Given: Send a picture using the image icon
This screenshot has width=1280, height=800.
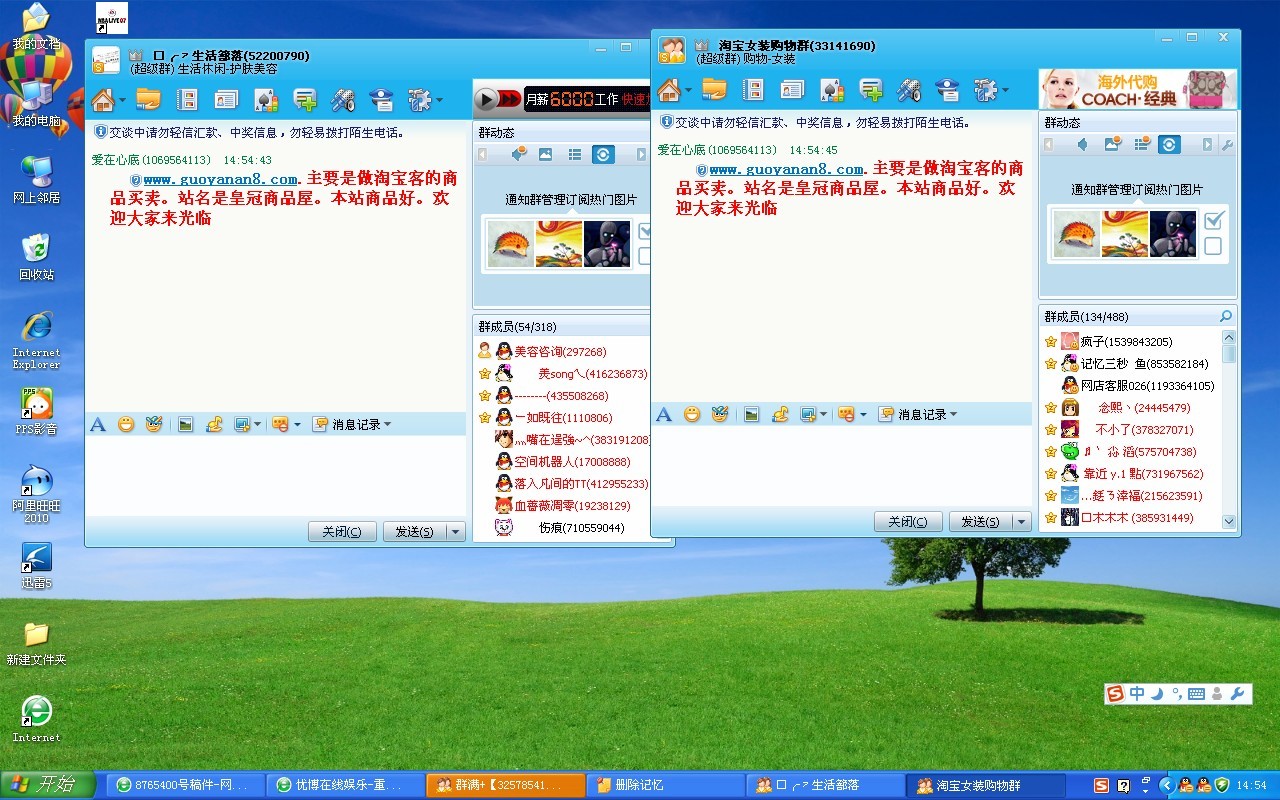Looking at the screenshot, I should coord(753,413).
